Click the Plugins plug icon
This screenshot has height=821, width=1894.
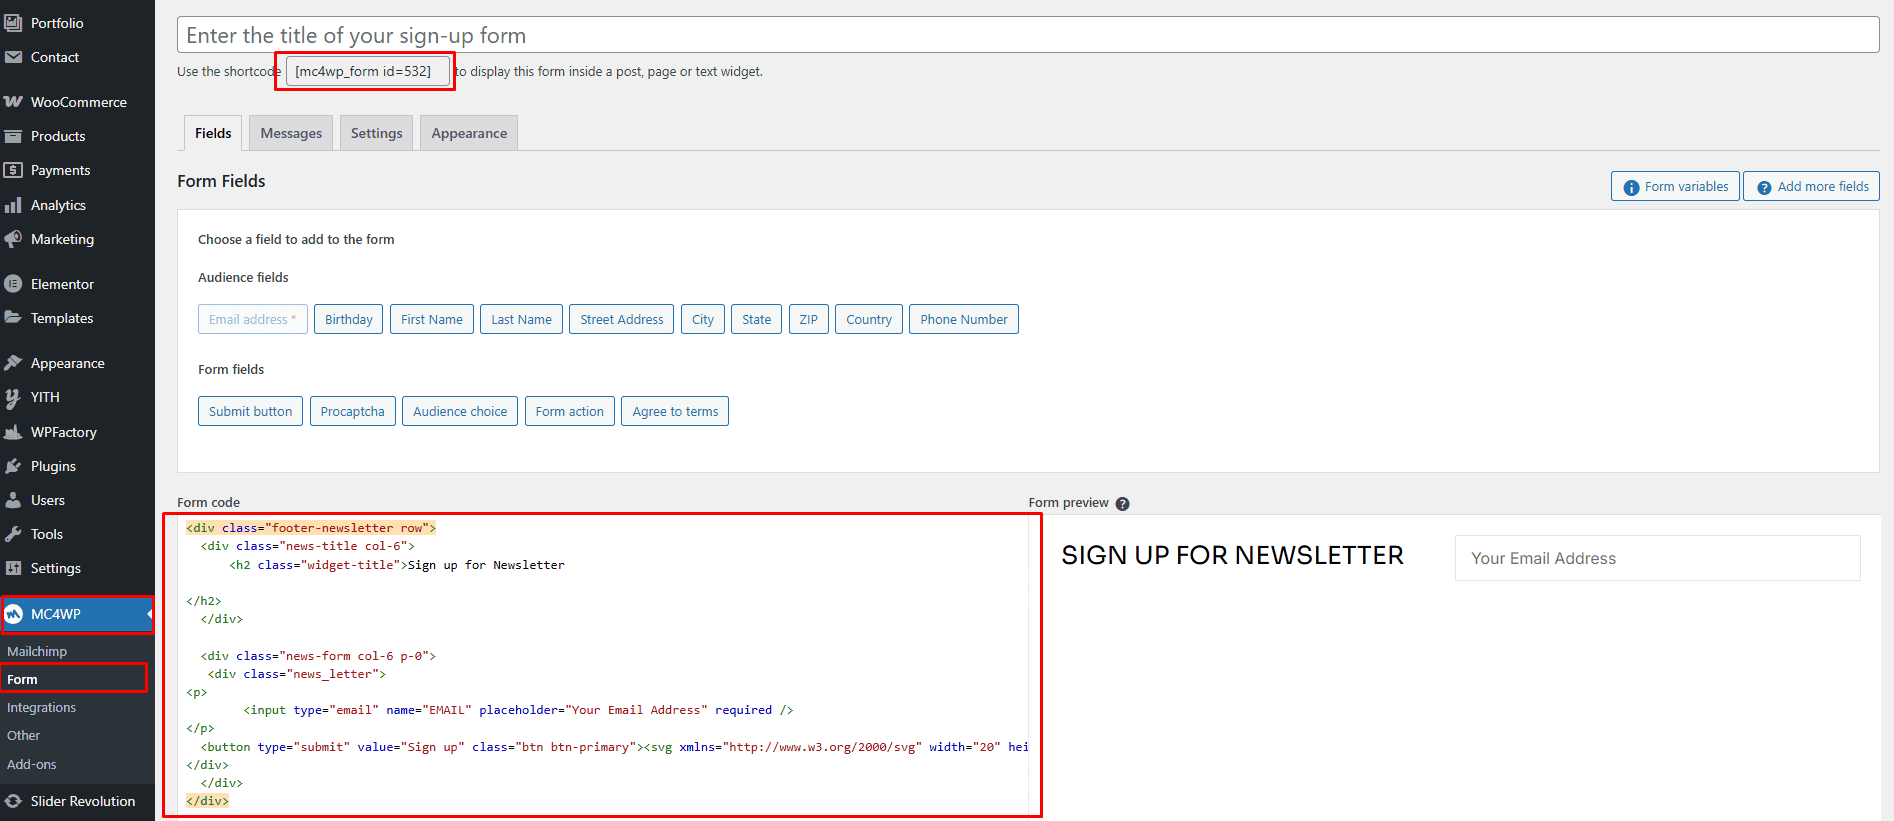click(13, 466)
